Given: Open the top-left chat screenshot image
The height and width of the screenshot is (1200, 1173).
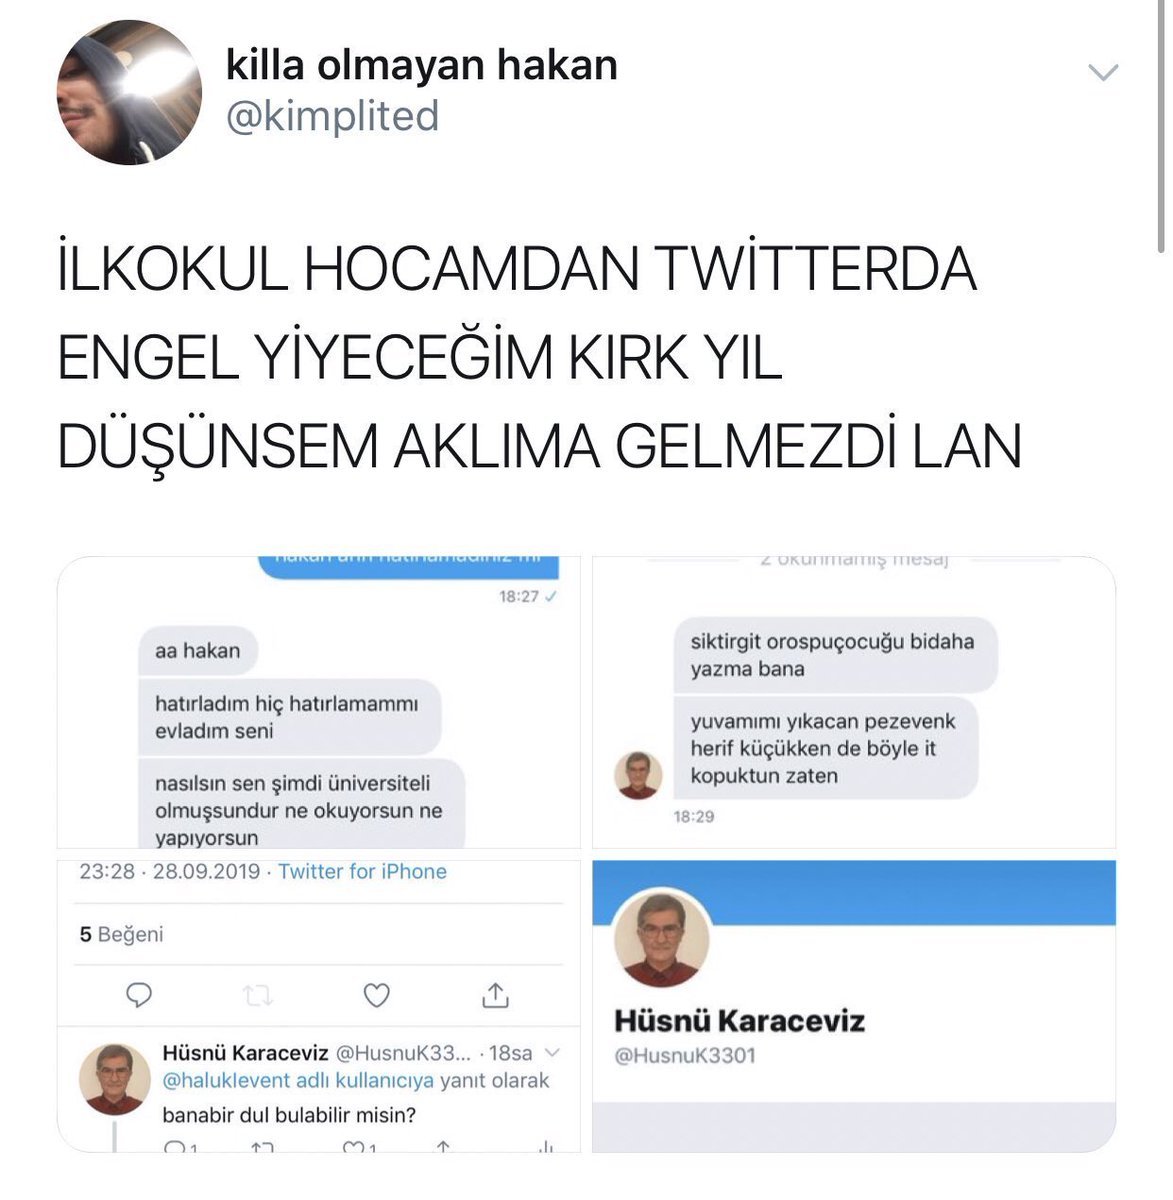Looking at the screenshot, I should point(319,703).
